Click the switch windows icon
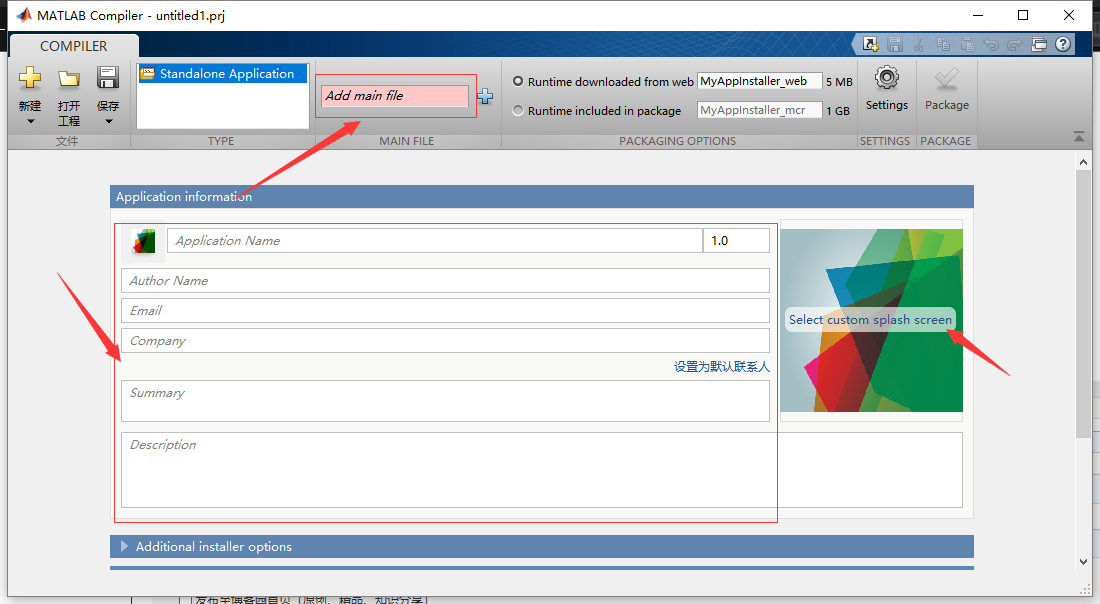This screenshot has height=604, width=1100. point(1039,45)
